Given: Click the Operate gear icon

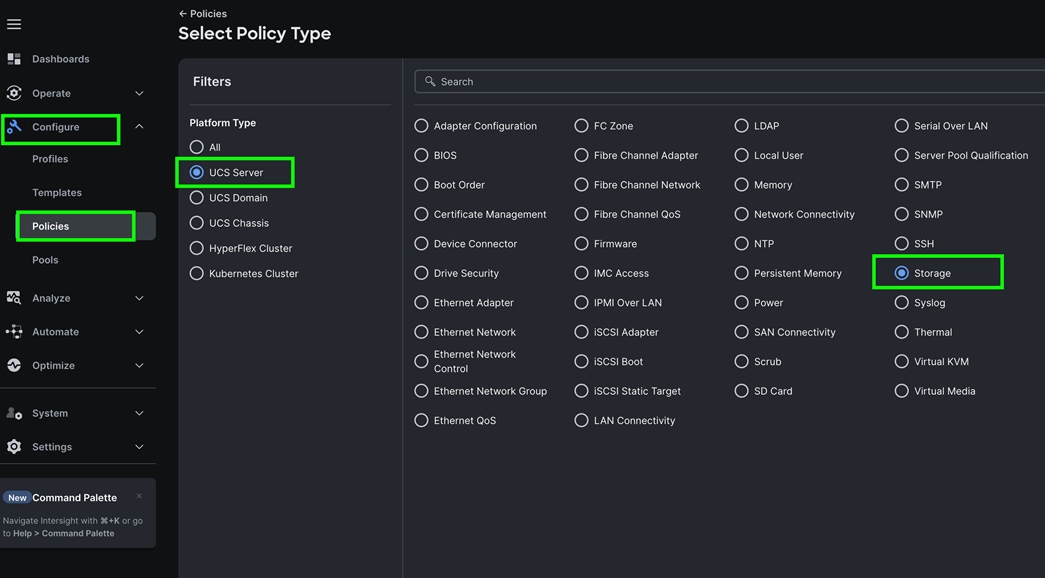Looking at the screenshot, I should (14, 93).
